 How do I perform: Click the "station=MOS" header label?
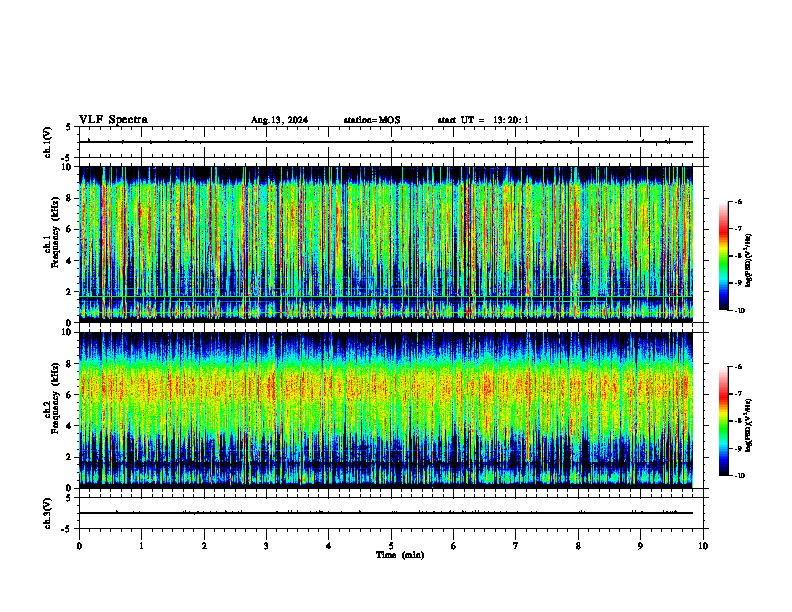372,120
